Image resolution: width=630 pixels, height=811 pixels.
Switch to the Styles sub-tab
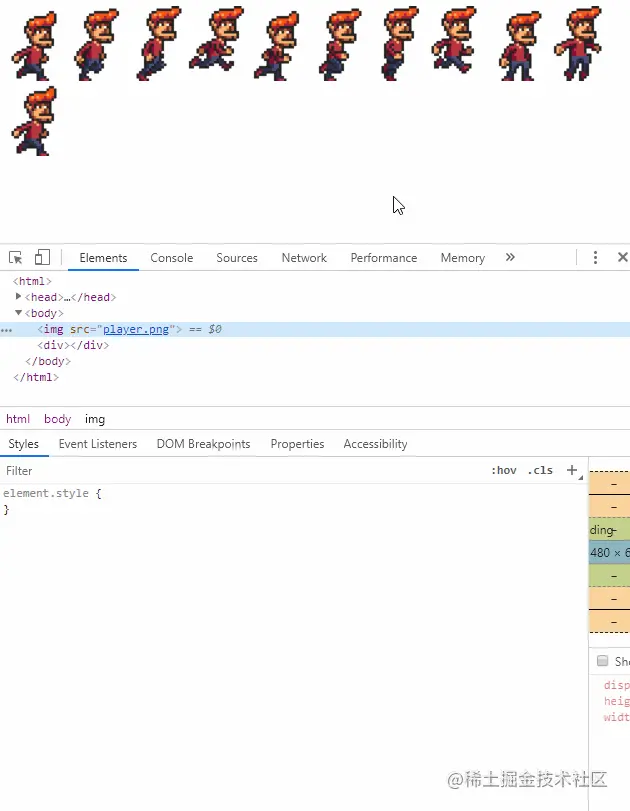coord(23,444)
